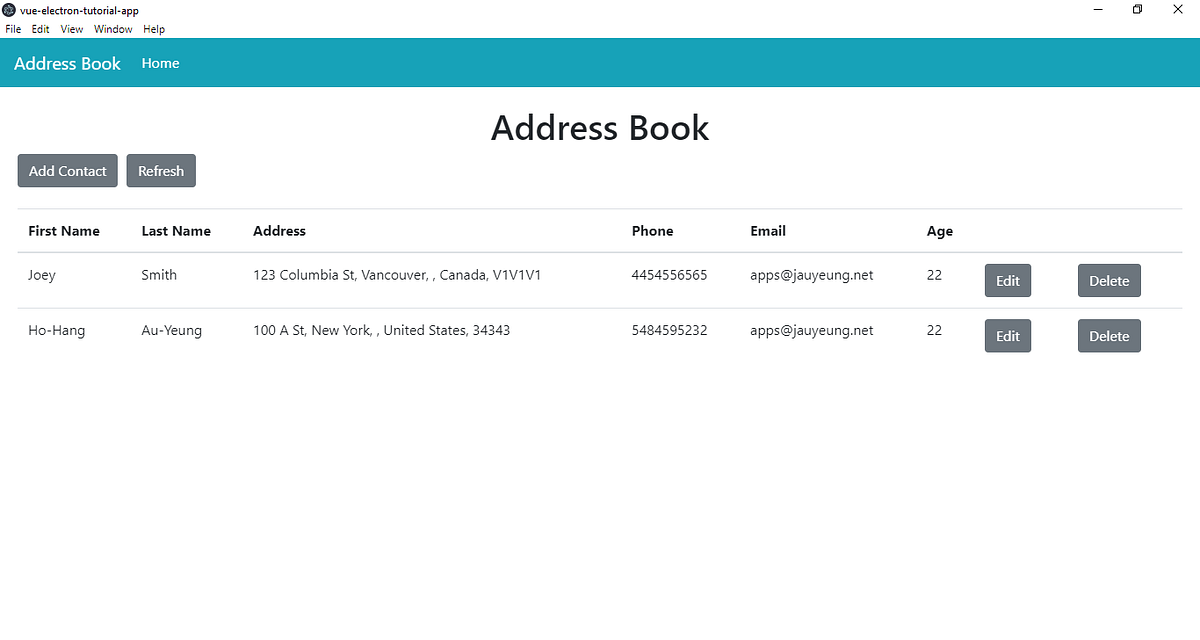Click the Email column header
Screen dimensions: 1200x640
[x=768, y=231]
